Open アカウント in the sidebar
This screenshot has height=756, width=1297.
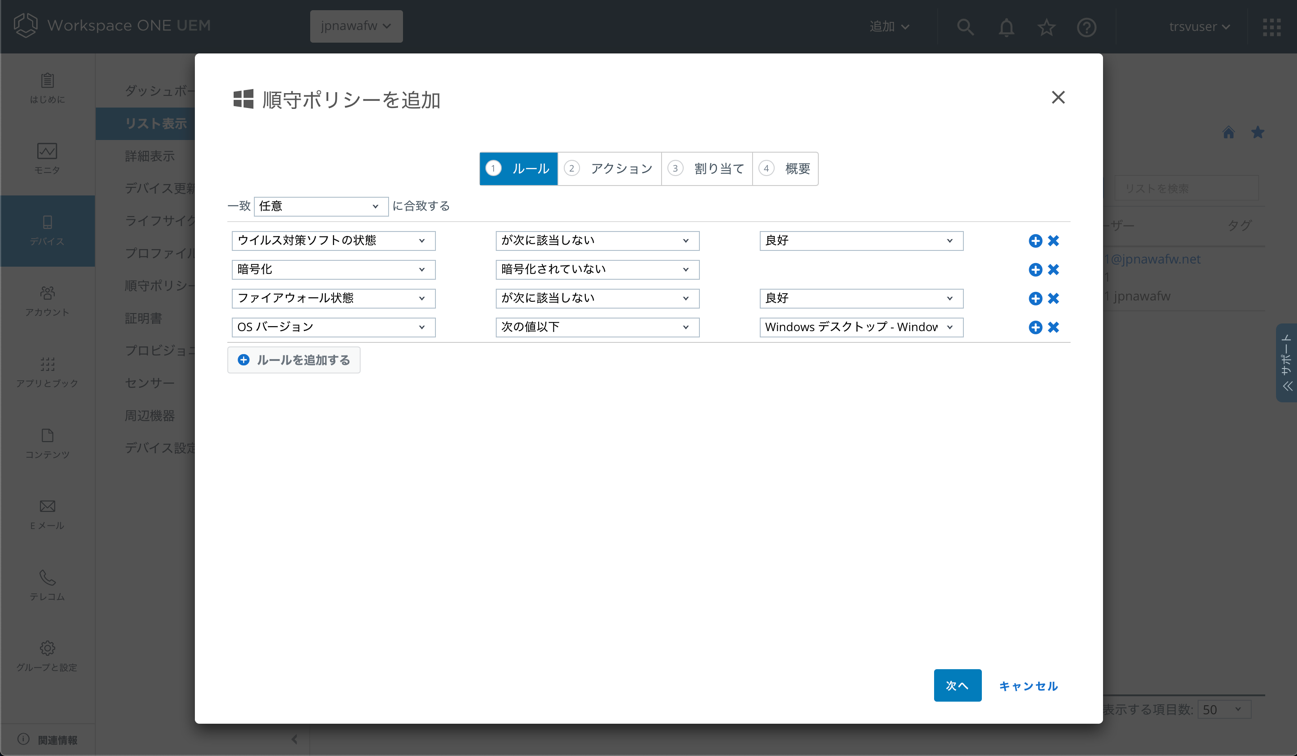coord(47,301)
